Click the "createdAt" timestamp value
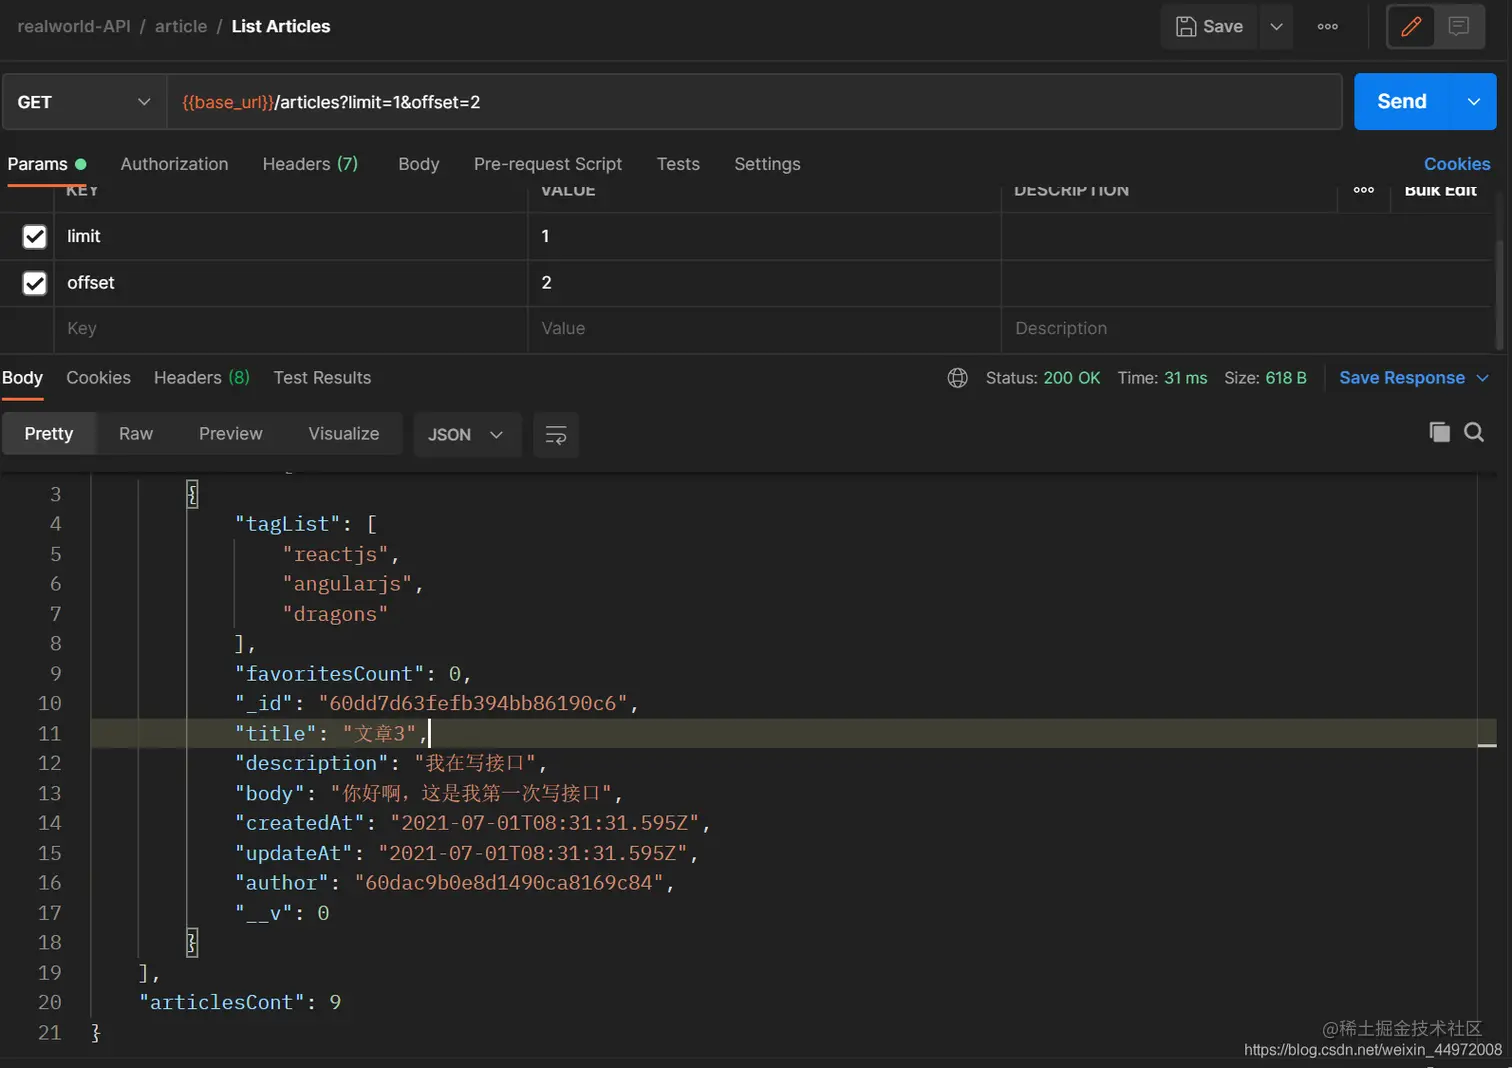Viewport: 1512px width, 1068px height. tap(545, 823)
